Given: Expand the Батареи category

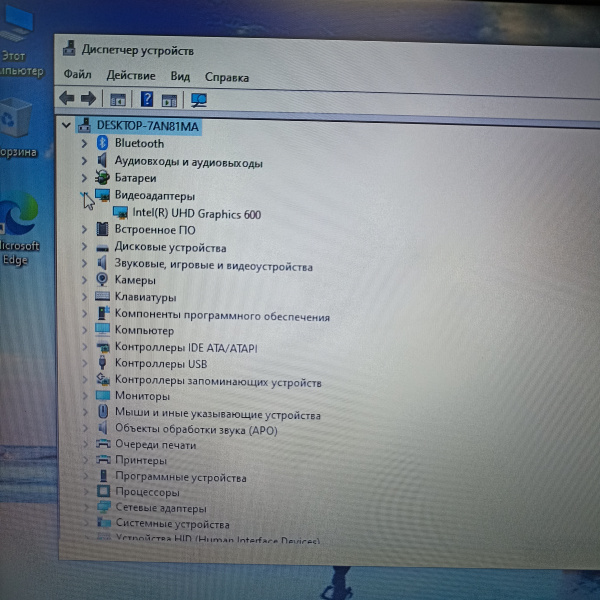Looking at the screenshot, I should point(84,178).
